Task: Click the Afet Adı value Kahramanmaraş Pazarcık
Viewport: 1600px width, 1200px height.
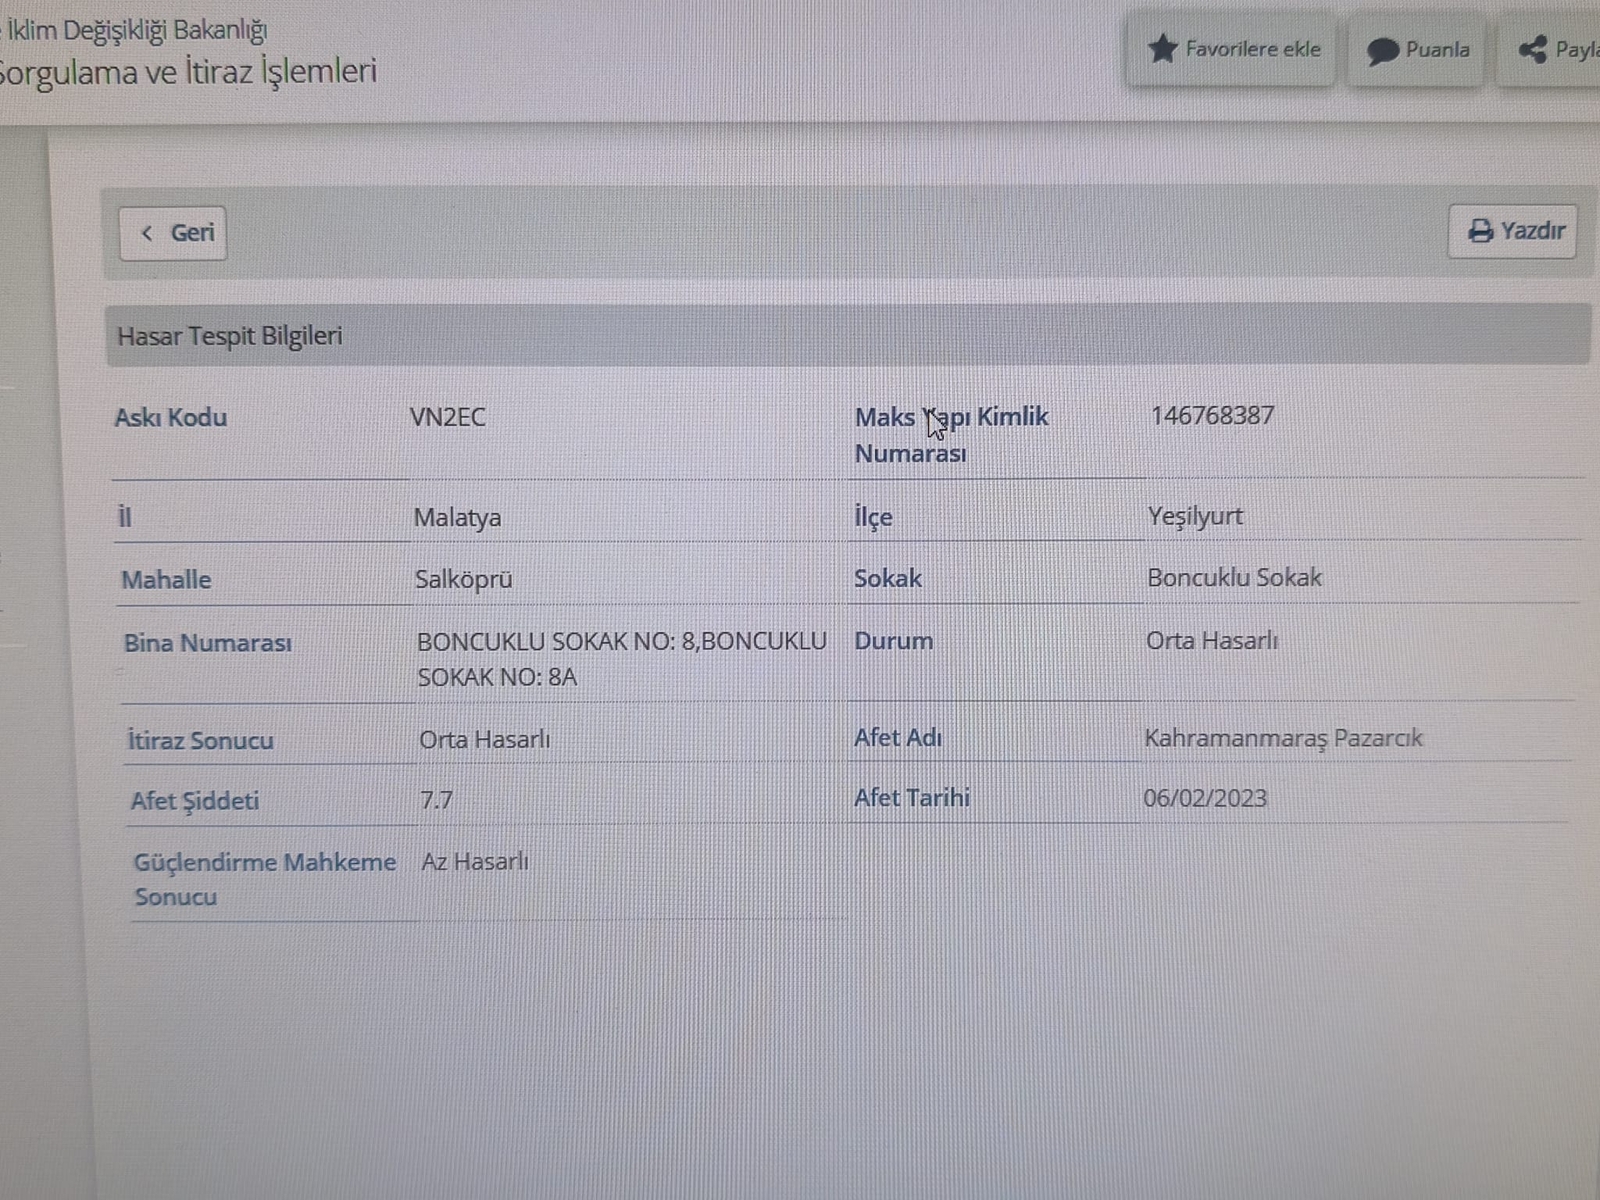Action: (x=1283, y=739)
